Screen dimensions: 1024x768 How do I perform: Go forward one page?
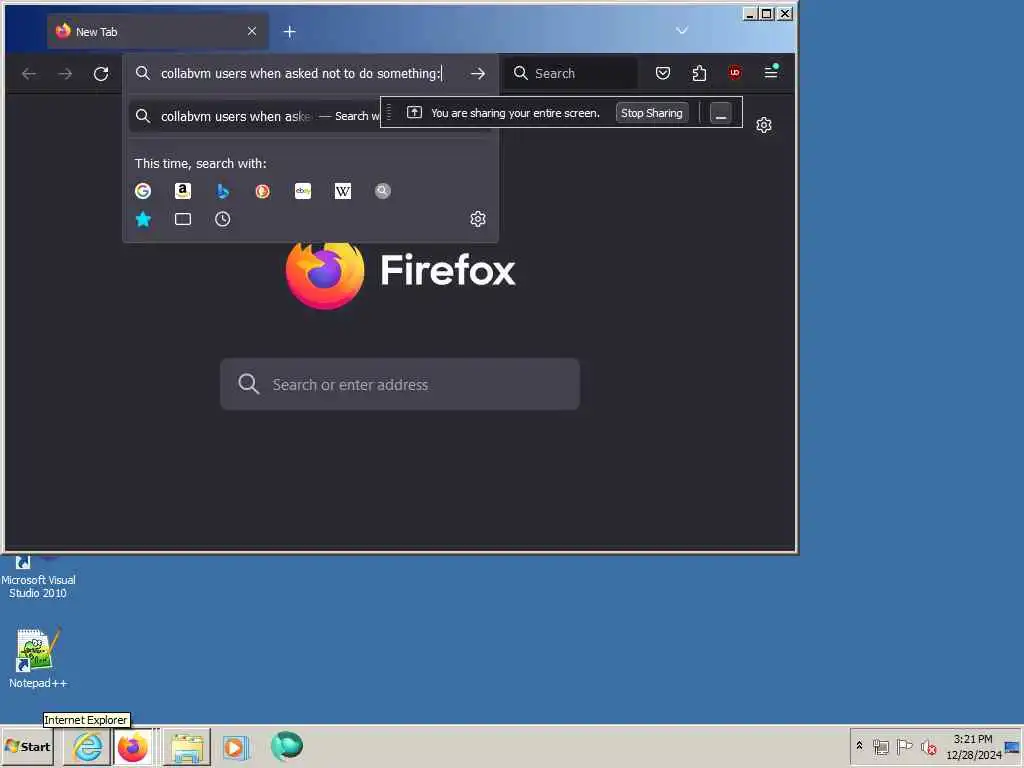[65, 74]
